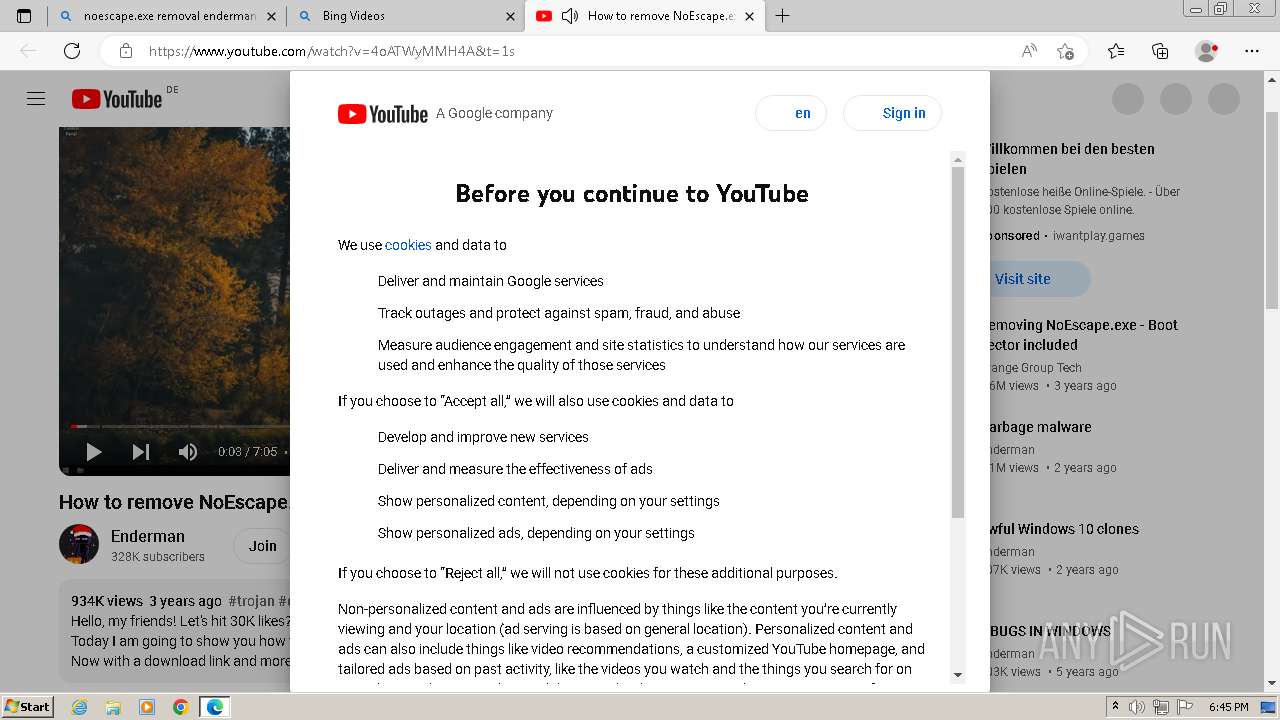Image resolution: width=1280 pixels, height=720 pixels.
Task: Open the Enderman channel avatar
Action: tap(79, 544)
